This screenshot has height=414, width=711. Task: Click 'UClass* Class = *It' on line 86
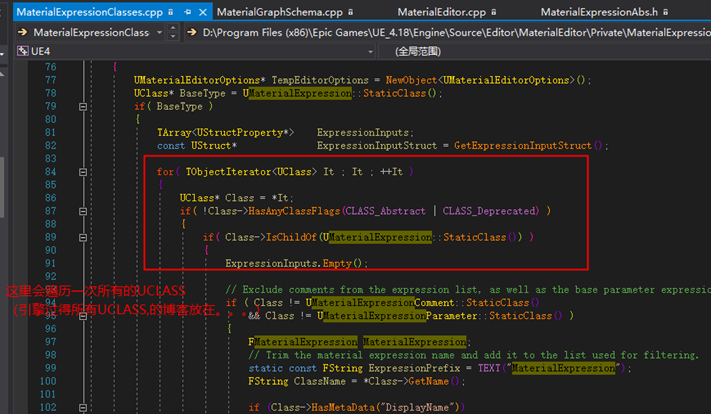(236, 198)
